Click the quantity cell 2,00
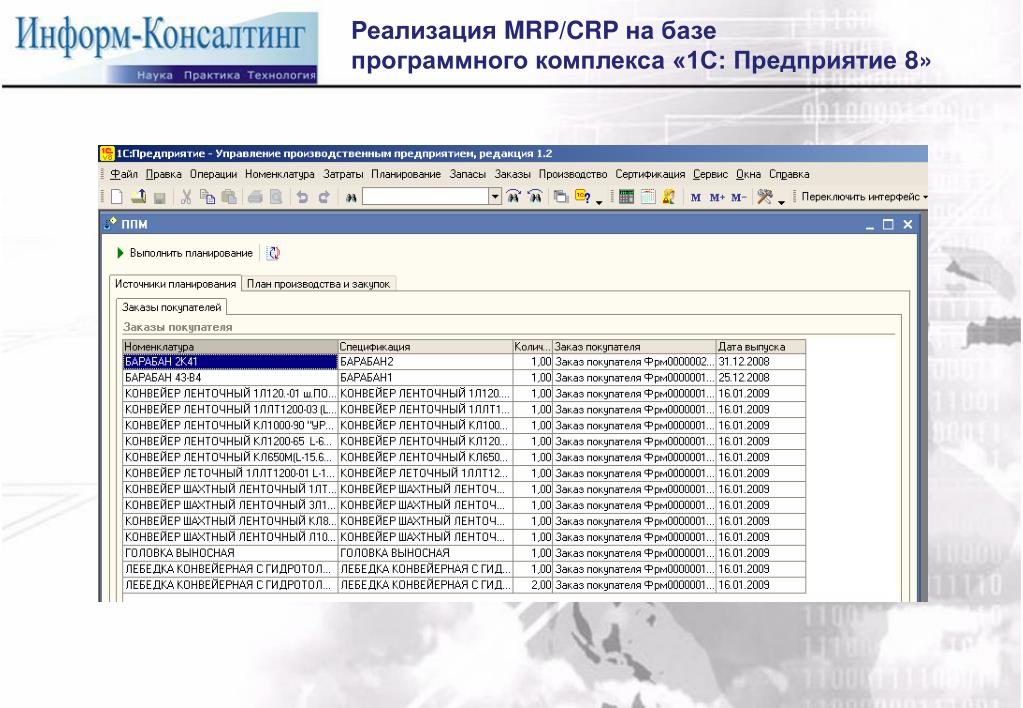This screenshot has width=1023, height=708. point(533,585)
